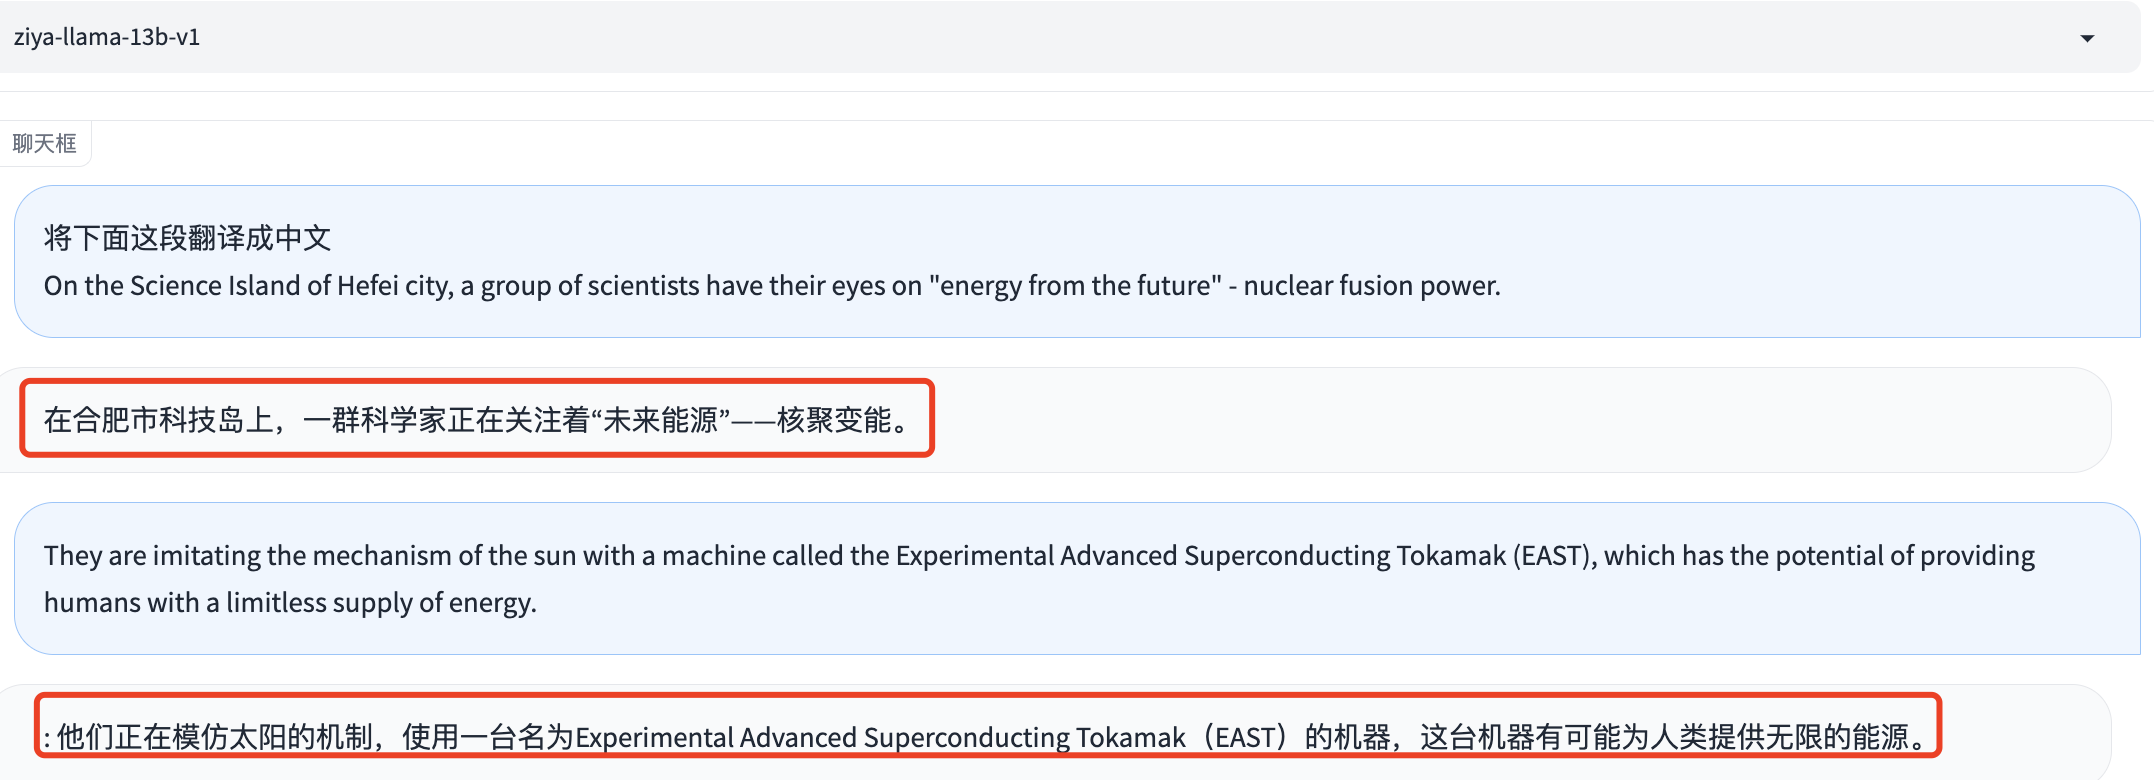The height and width of the screenshot is (780, 2154).
Task: Open the ziya-llama-13b-v1 model selector
Action: tap(1070, 37)
